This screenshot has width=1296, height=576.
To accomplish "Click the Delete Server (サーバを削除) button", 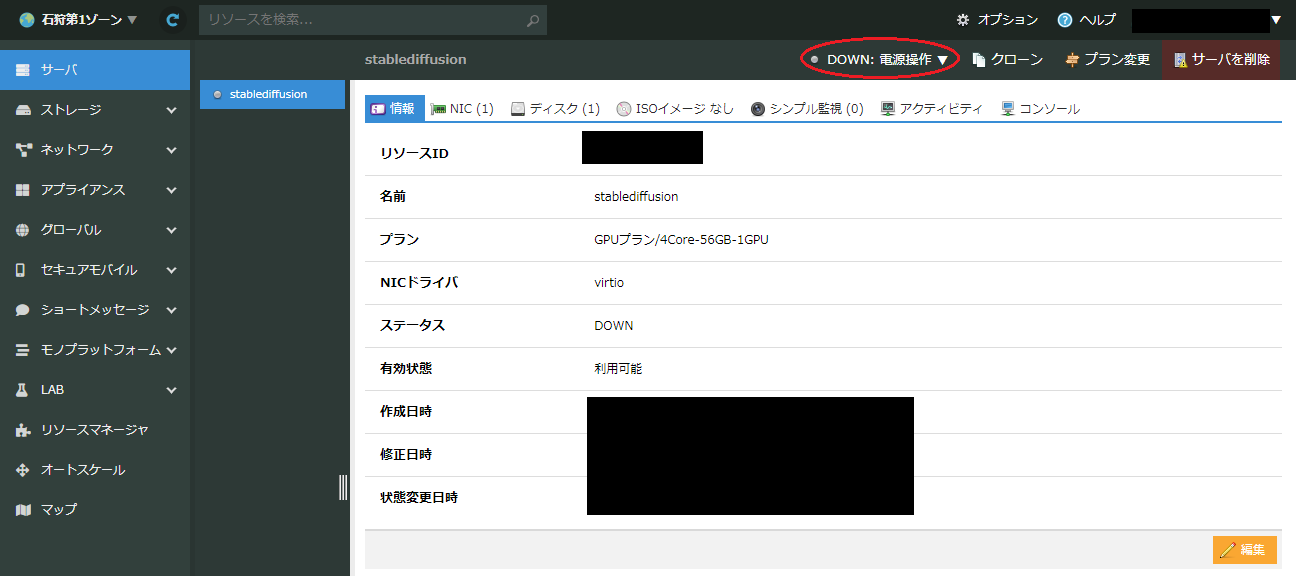I will click(x=1221, y=60).
